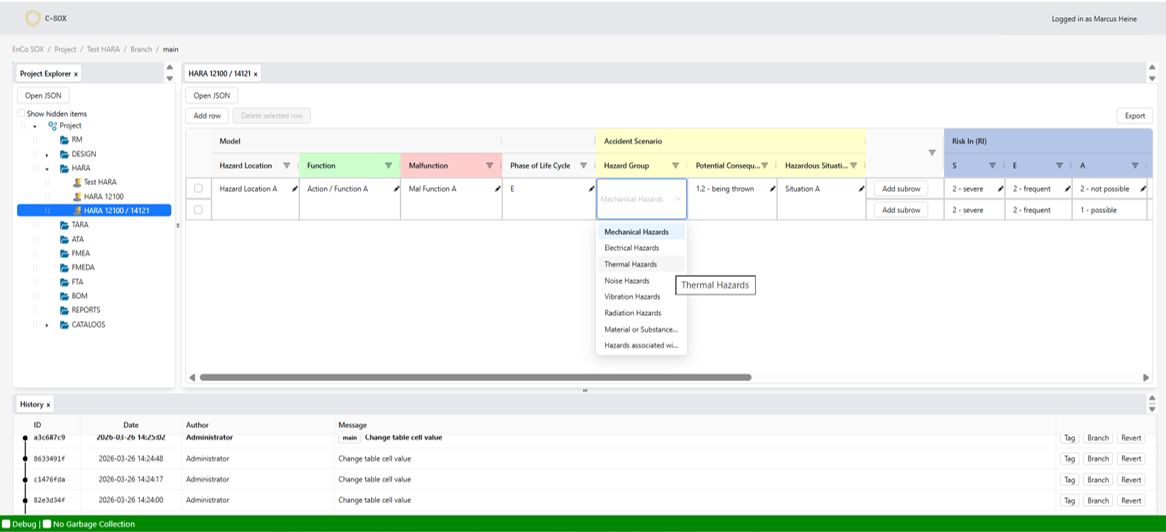The height and width of the screenshot is (532, 1166).
Task: Open the Function column filter icon
Action: (x=388, y=166)
